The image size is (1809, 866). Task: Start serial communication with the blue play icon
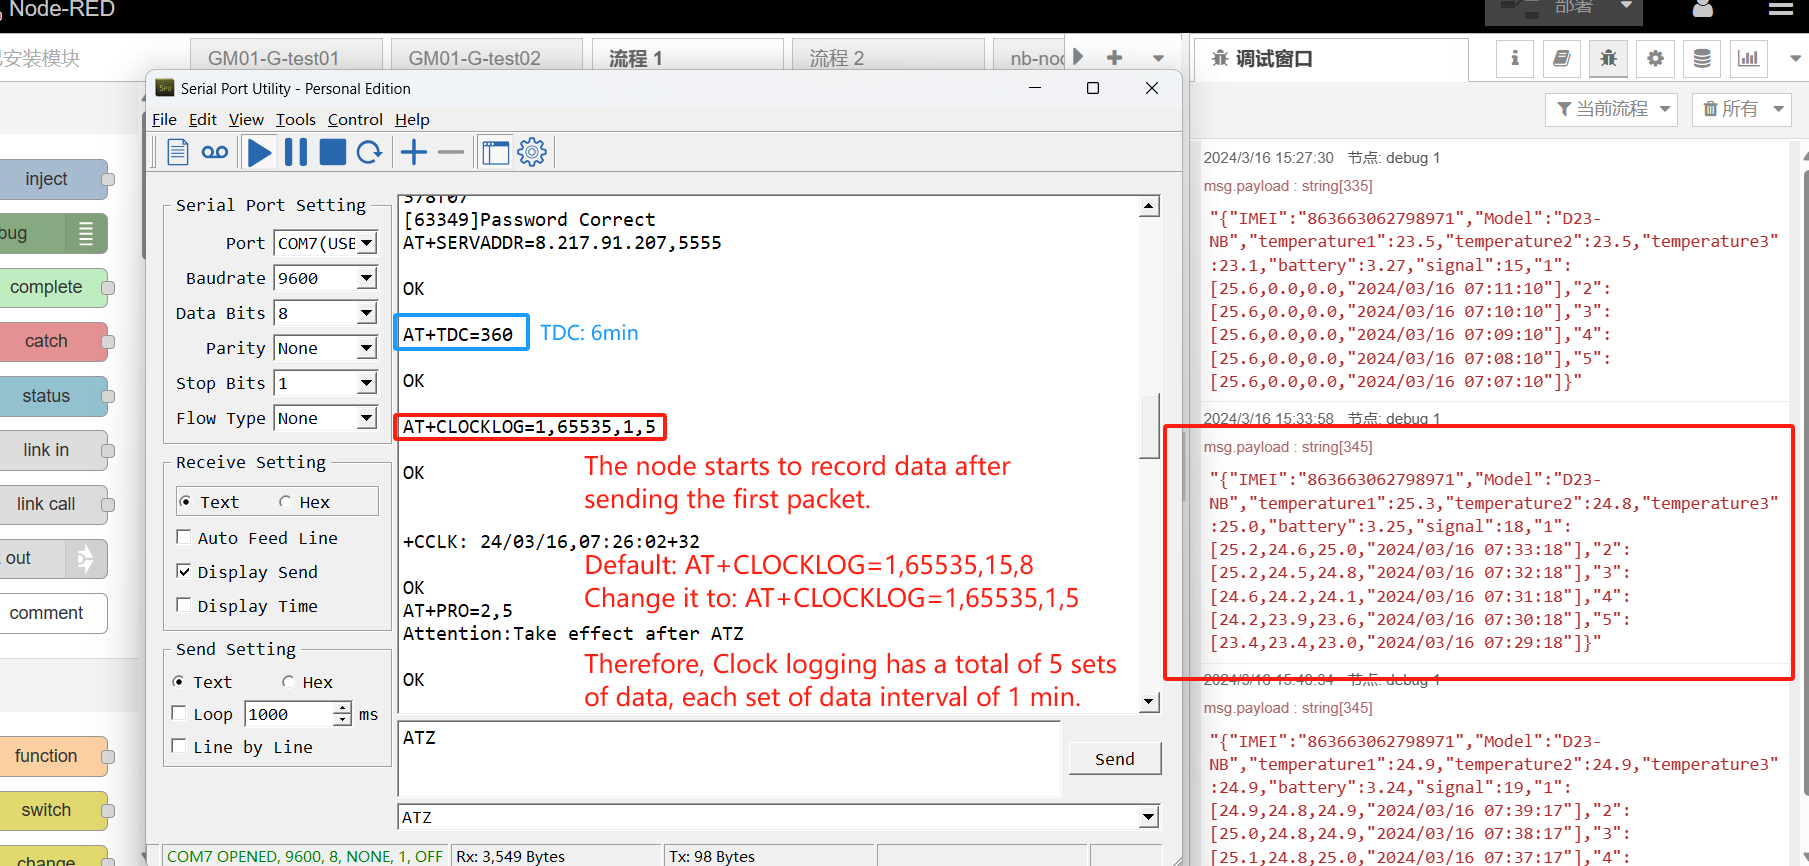[259, 152]
